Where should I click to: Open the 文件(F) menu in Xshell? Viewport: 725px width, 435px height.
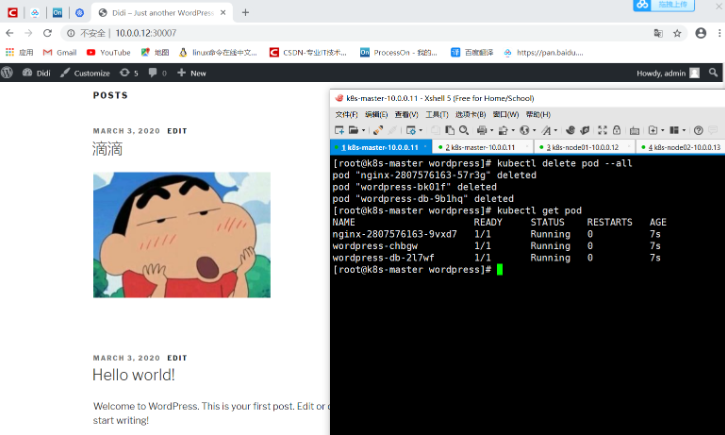346,114
